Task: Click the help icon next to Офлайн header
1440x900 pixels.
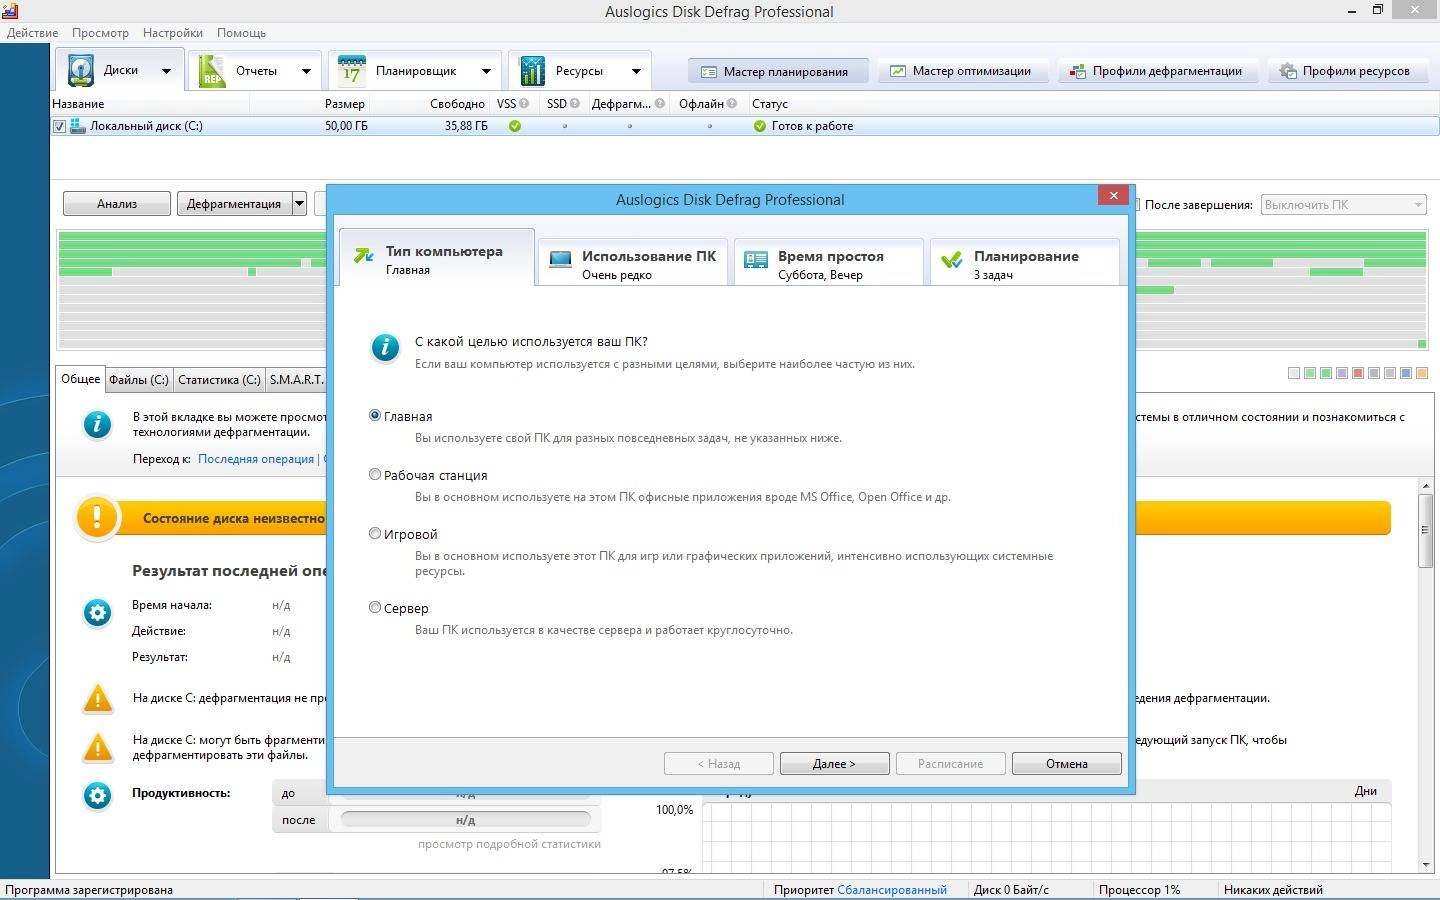Action: coord(732,103)
